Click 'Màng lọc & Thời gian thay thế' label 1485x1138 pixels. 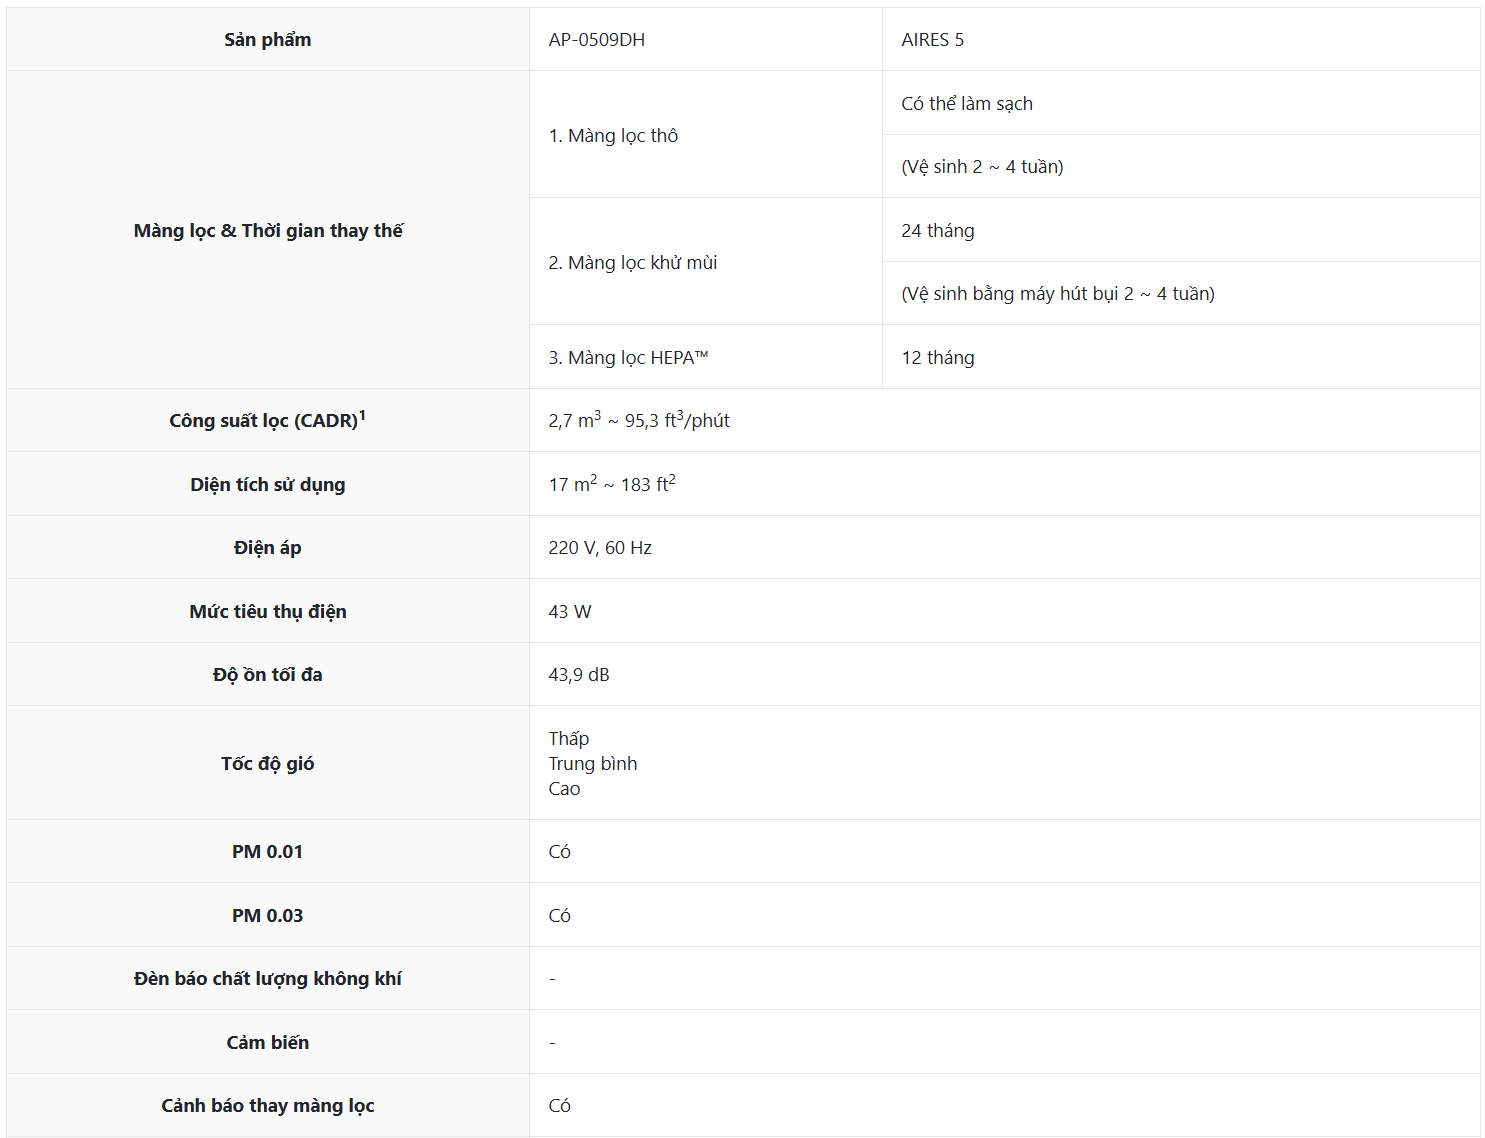(x=267, y=231)
